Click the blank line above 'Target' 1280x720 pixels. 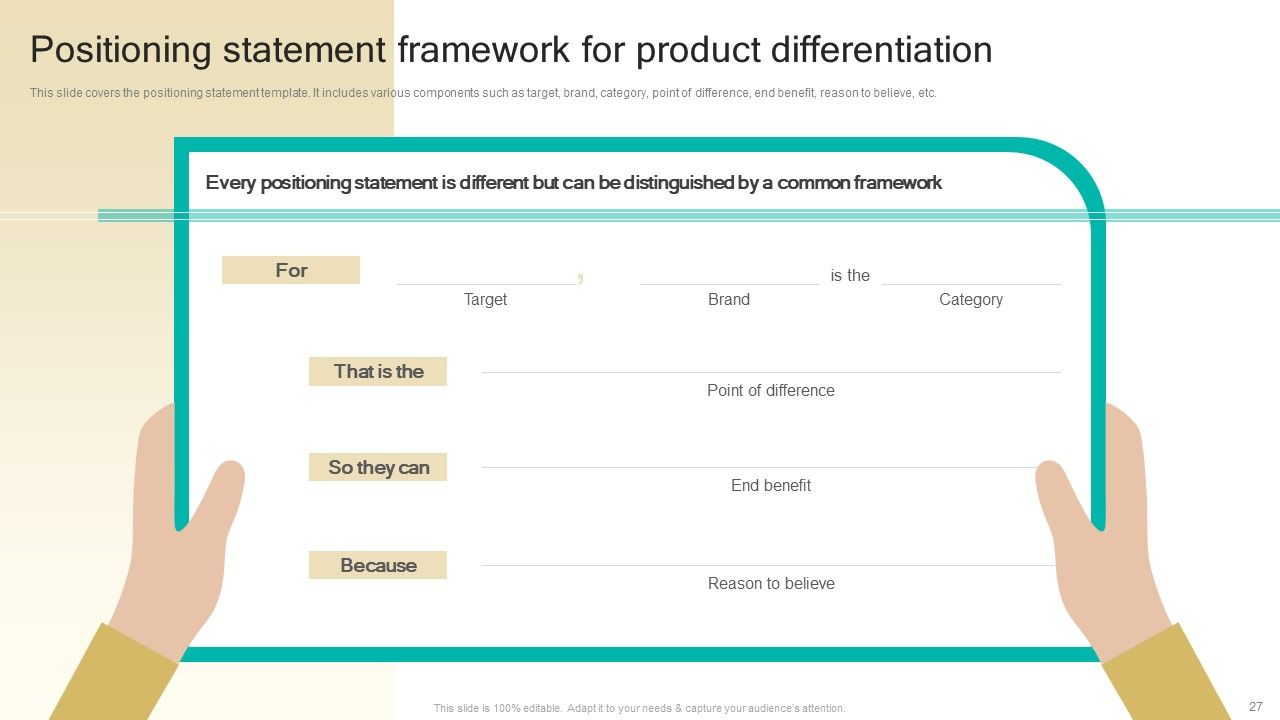(486, 284)
